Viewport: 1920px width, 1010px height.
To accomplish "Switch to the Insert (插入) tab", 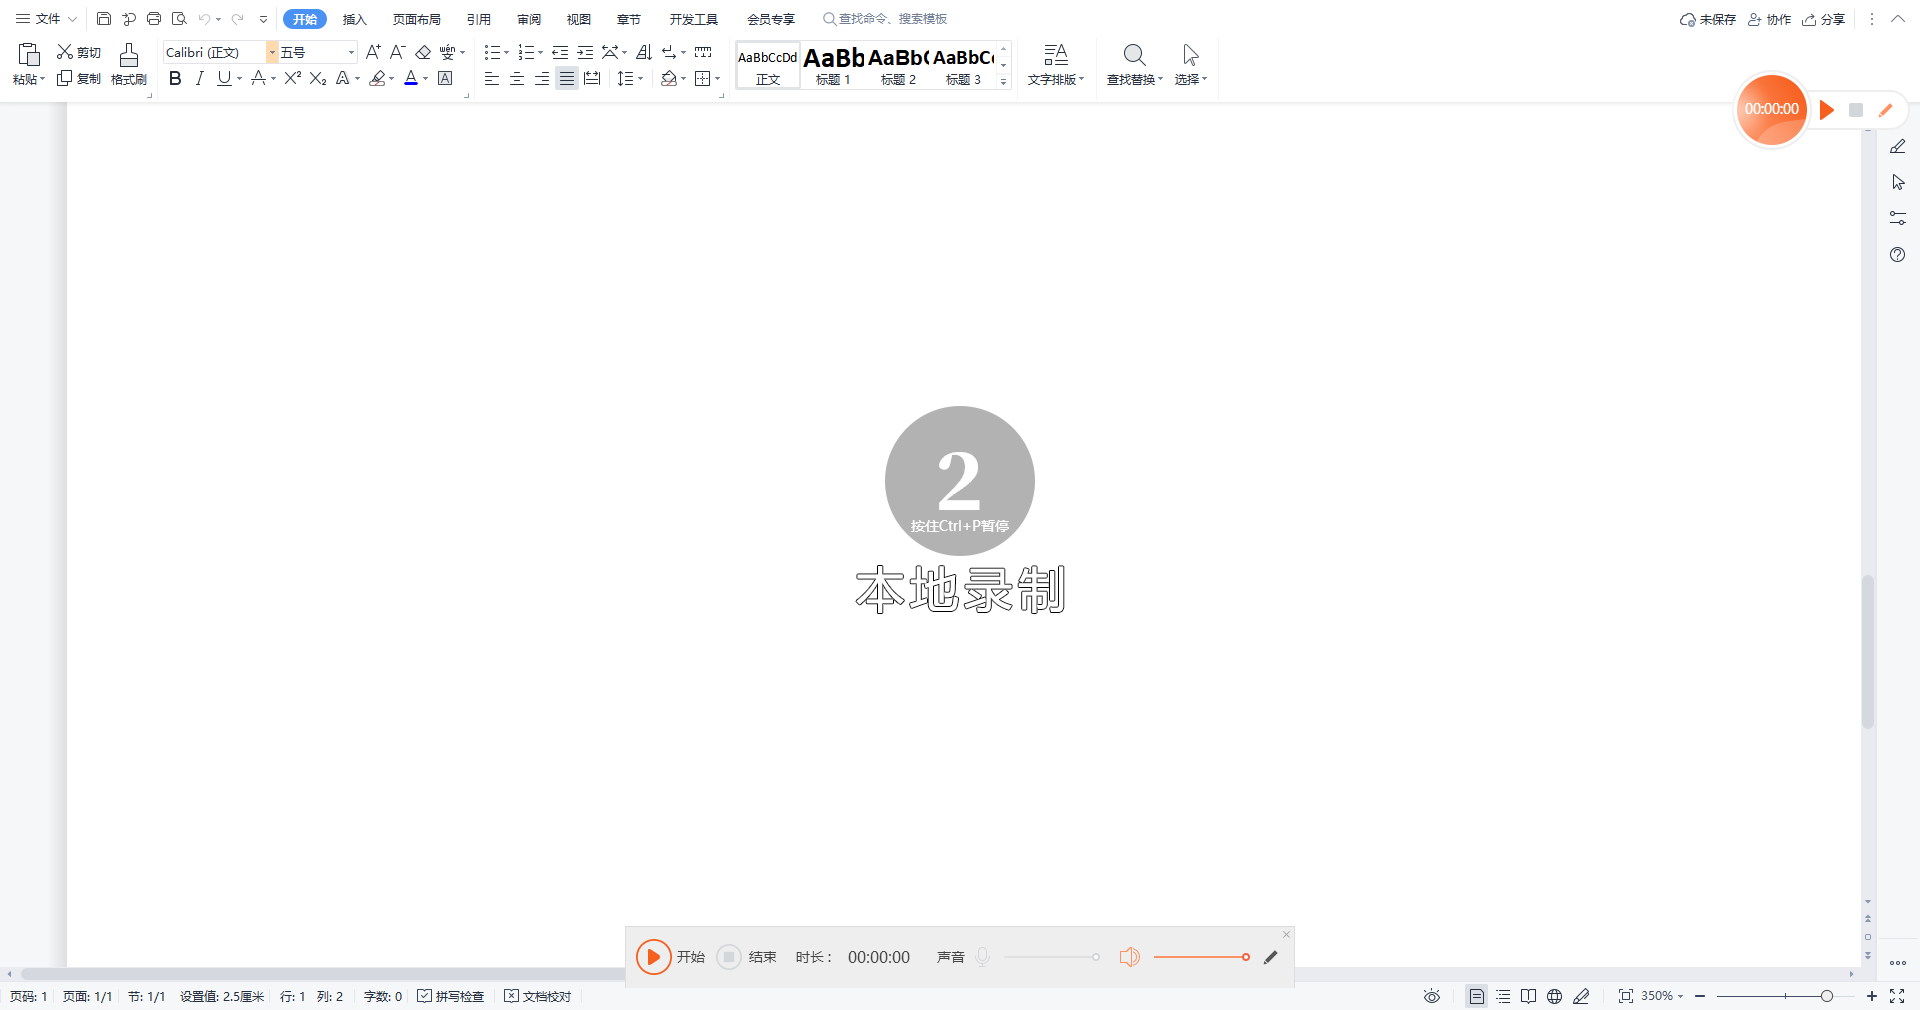I will tap(355, 19).
